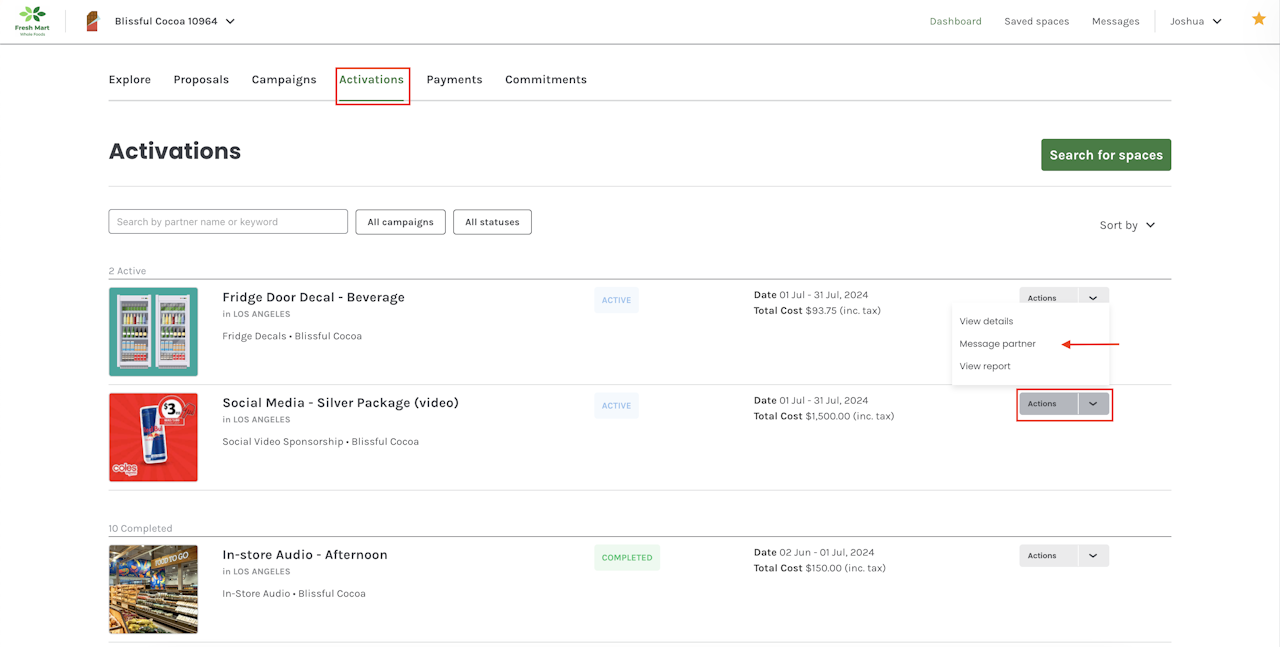Click the Search for spaces button

[x=1105, y=155]
